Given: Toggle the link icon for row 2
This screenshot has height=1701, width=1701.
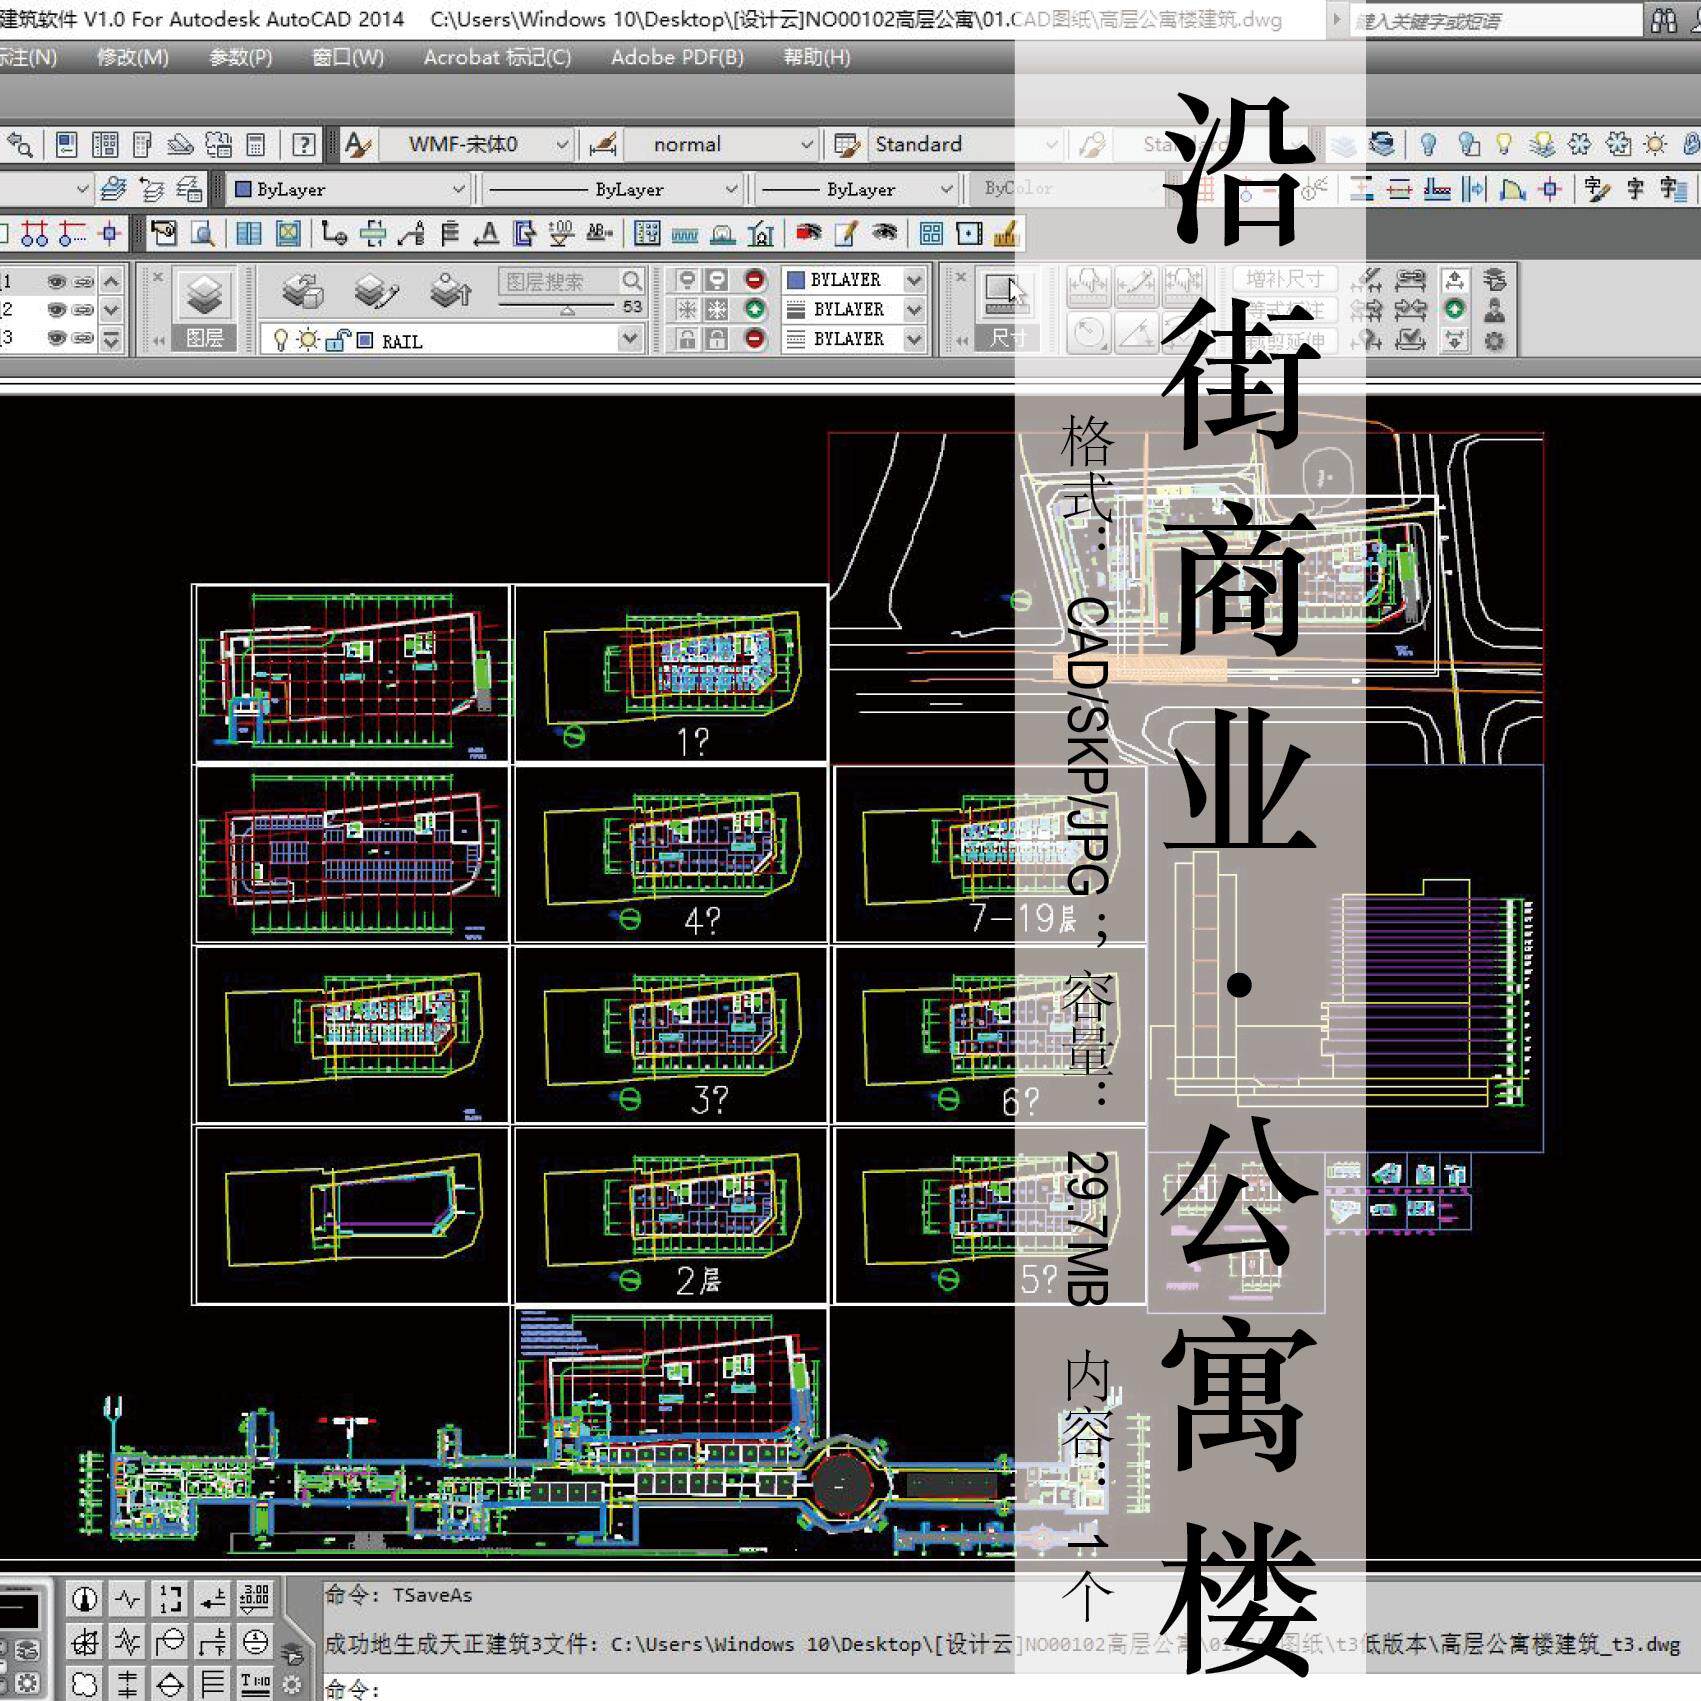Looking at the screenshot, I should click(84, 310).
